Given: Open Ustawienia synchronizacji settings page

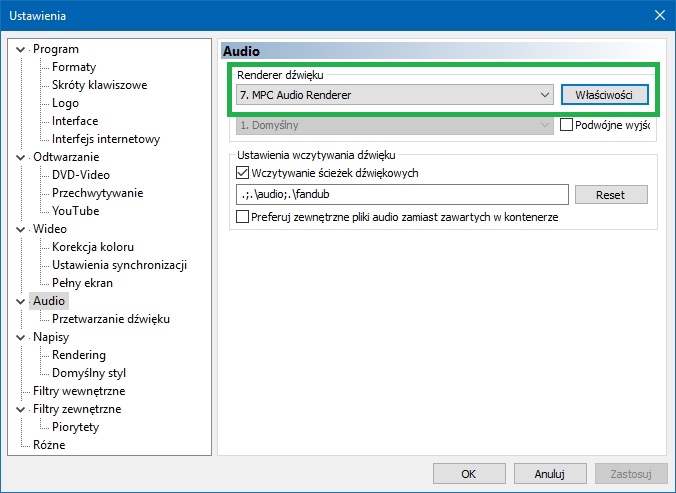Looking at the screenshot, I should [119, 265].
